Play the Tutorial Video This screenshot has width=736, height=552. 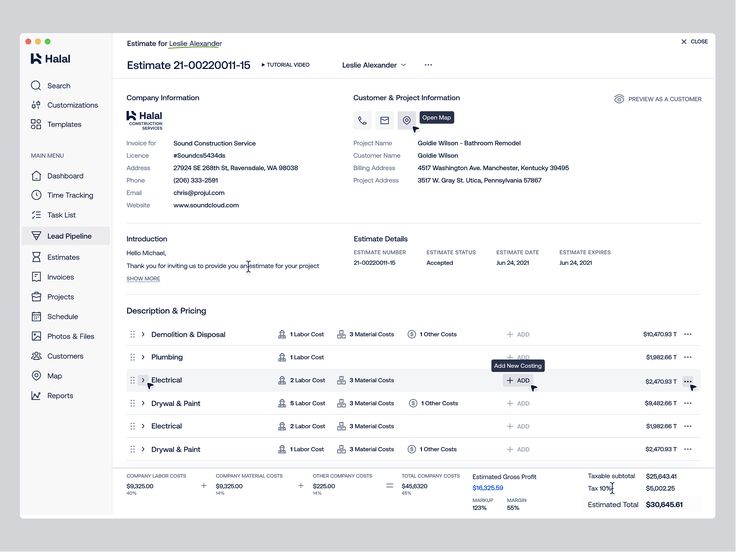[x=285, y=65]
